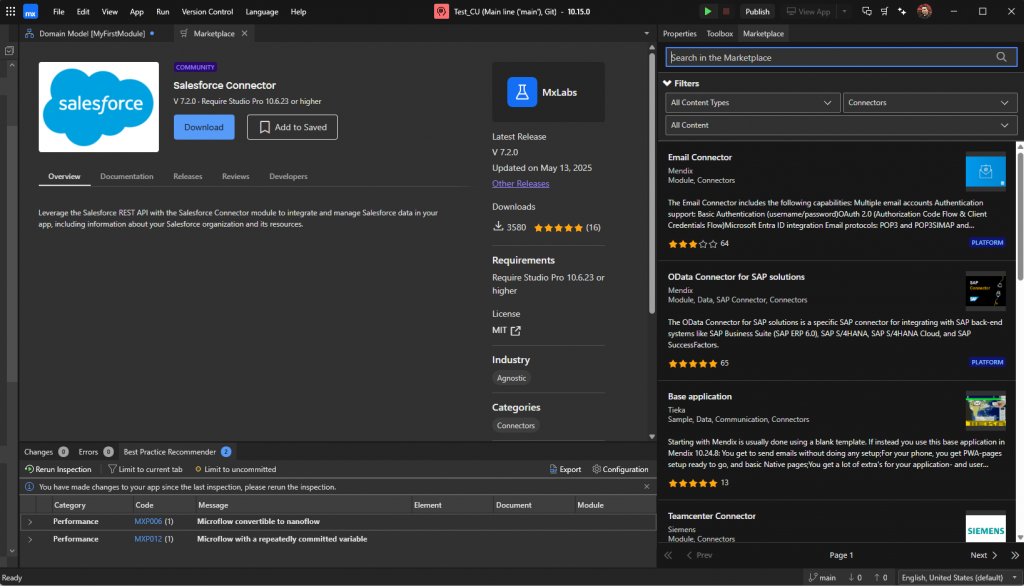Open the app switcher grid icon
Screen dimensions: 1024x586
(10, 11)
